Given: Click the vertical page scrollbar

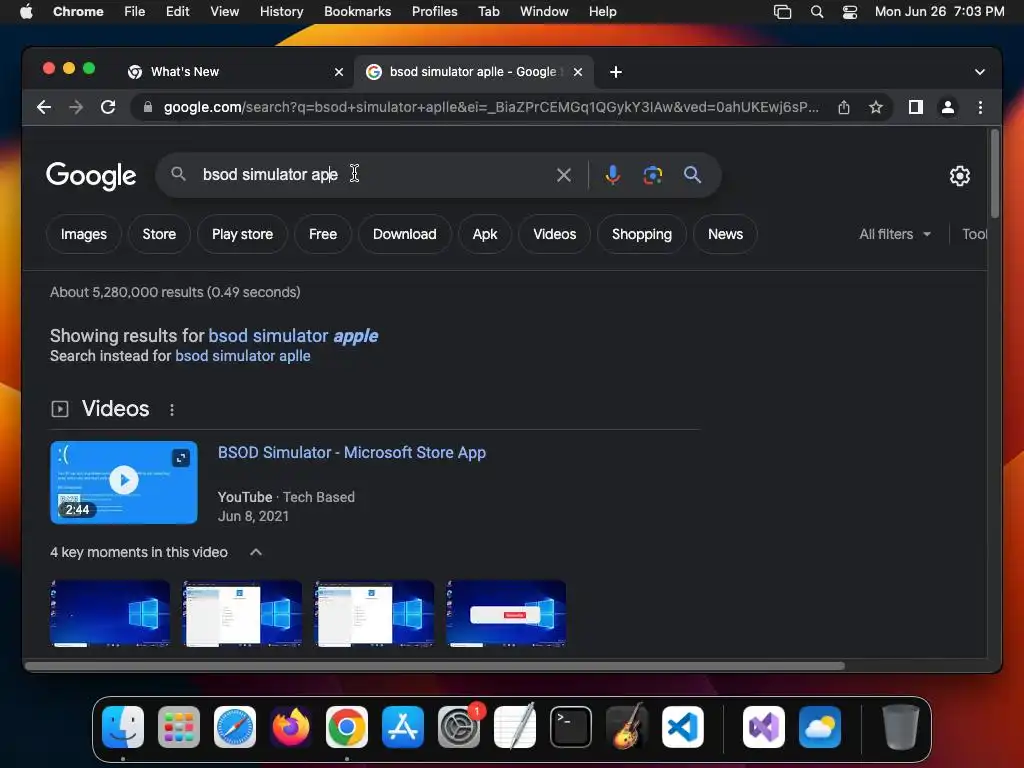Looking at the screenshot, I should click(995, 174).
